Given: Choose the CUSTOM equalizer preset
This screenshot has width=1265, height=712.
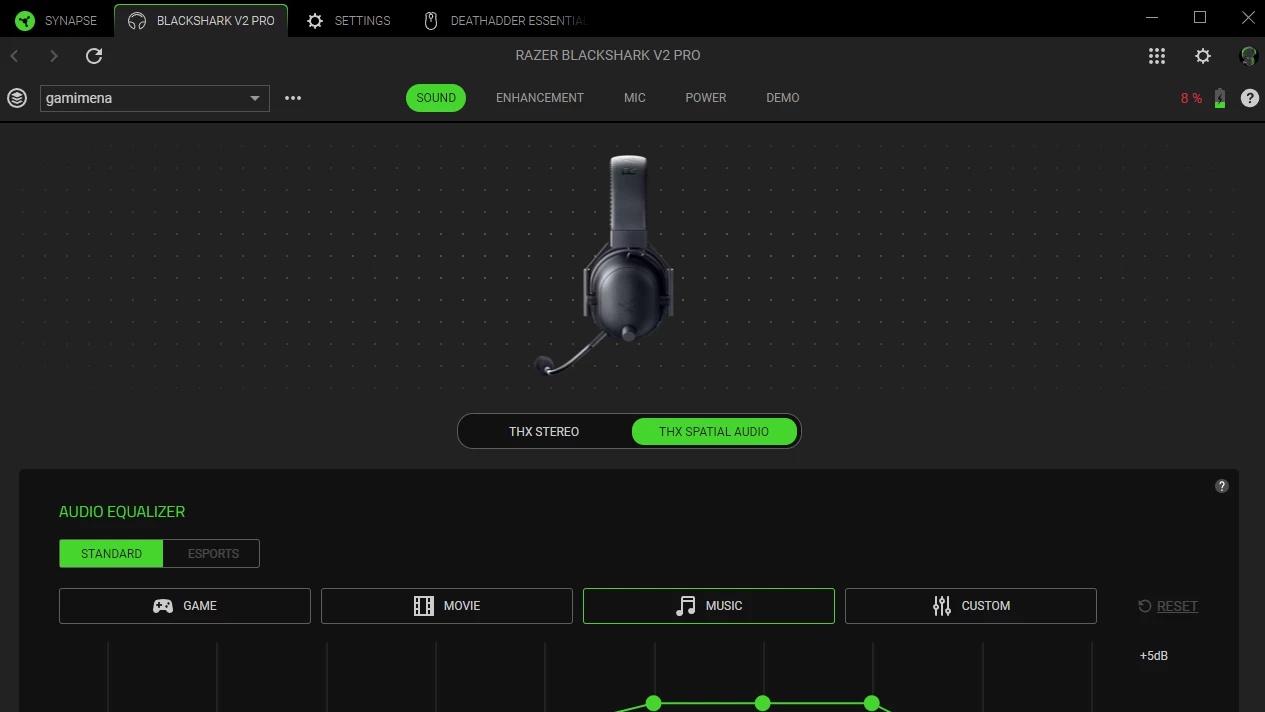Looking at the screenshot, I should (971, 606).
